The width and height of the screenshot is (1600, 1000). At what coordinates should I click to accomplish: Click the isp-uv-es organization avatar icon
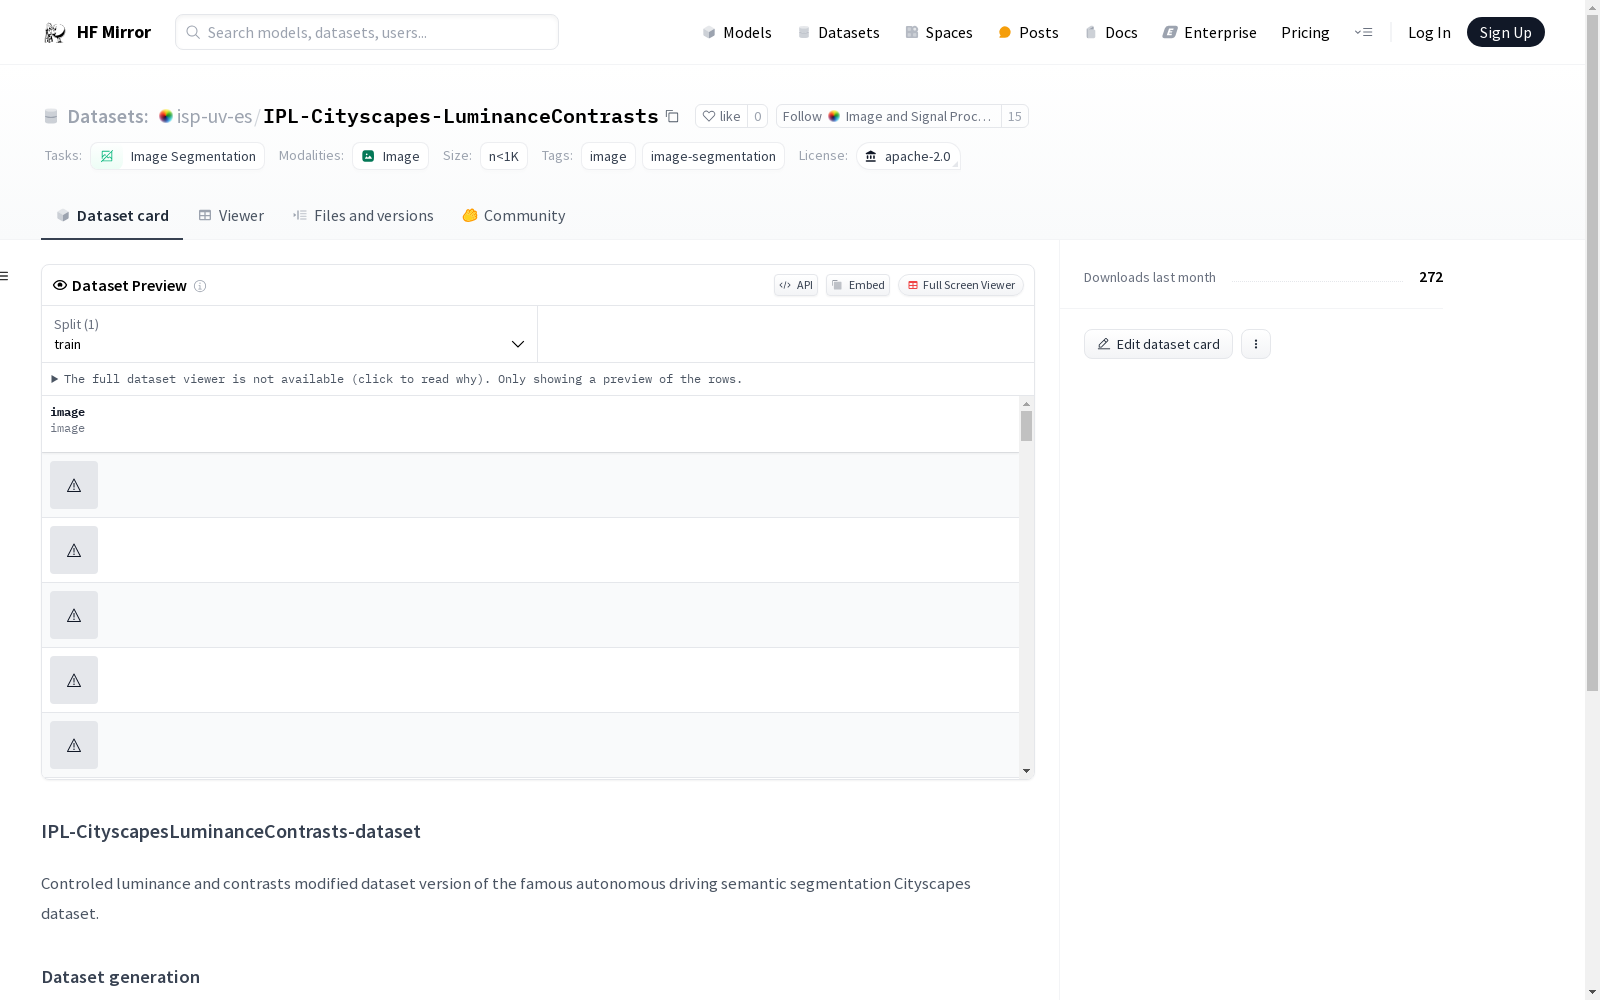[166, 116]
